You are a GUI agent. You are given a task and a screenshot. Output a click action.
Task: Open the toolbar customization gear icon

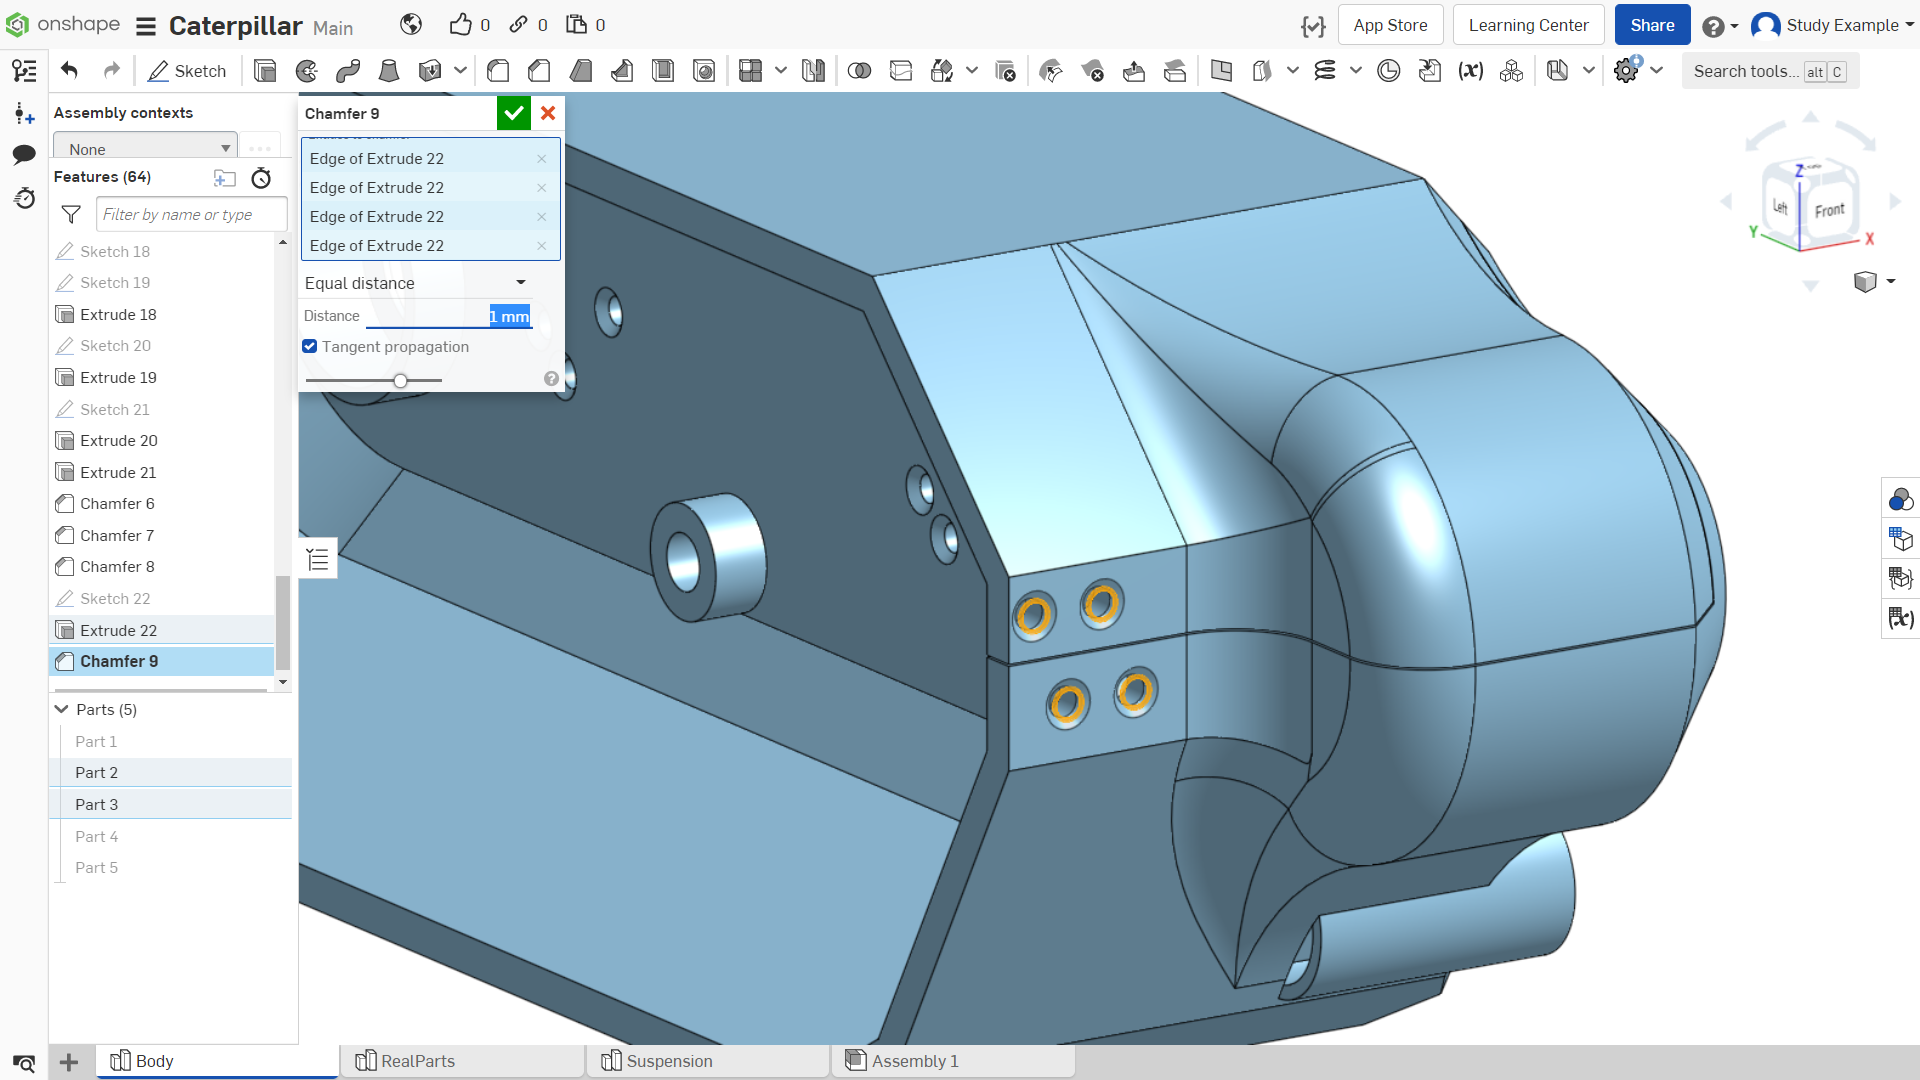1627,71
